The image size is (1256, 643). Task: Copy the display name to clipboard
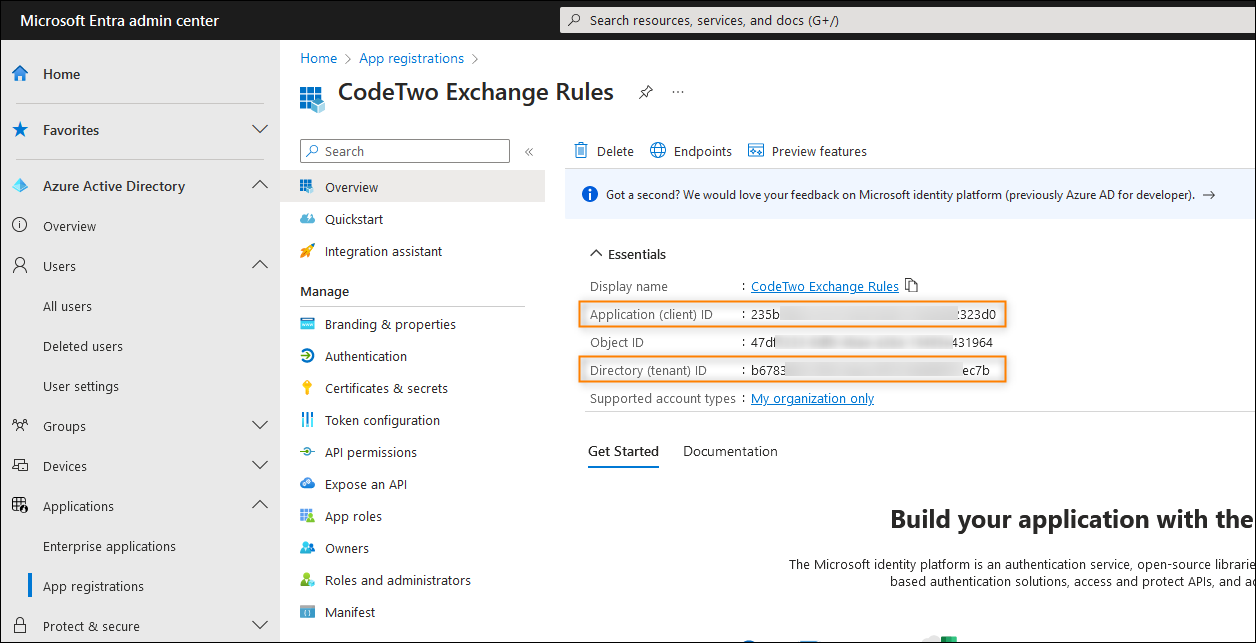tap(911, 286)
